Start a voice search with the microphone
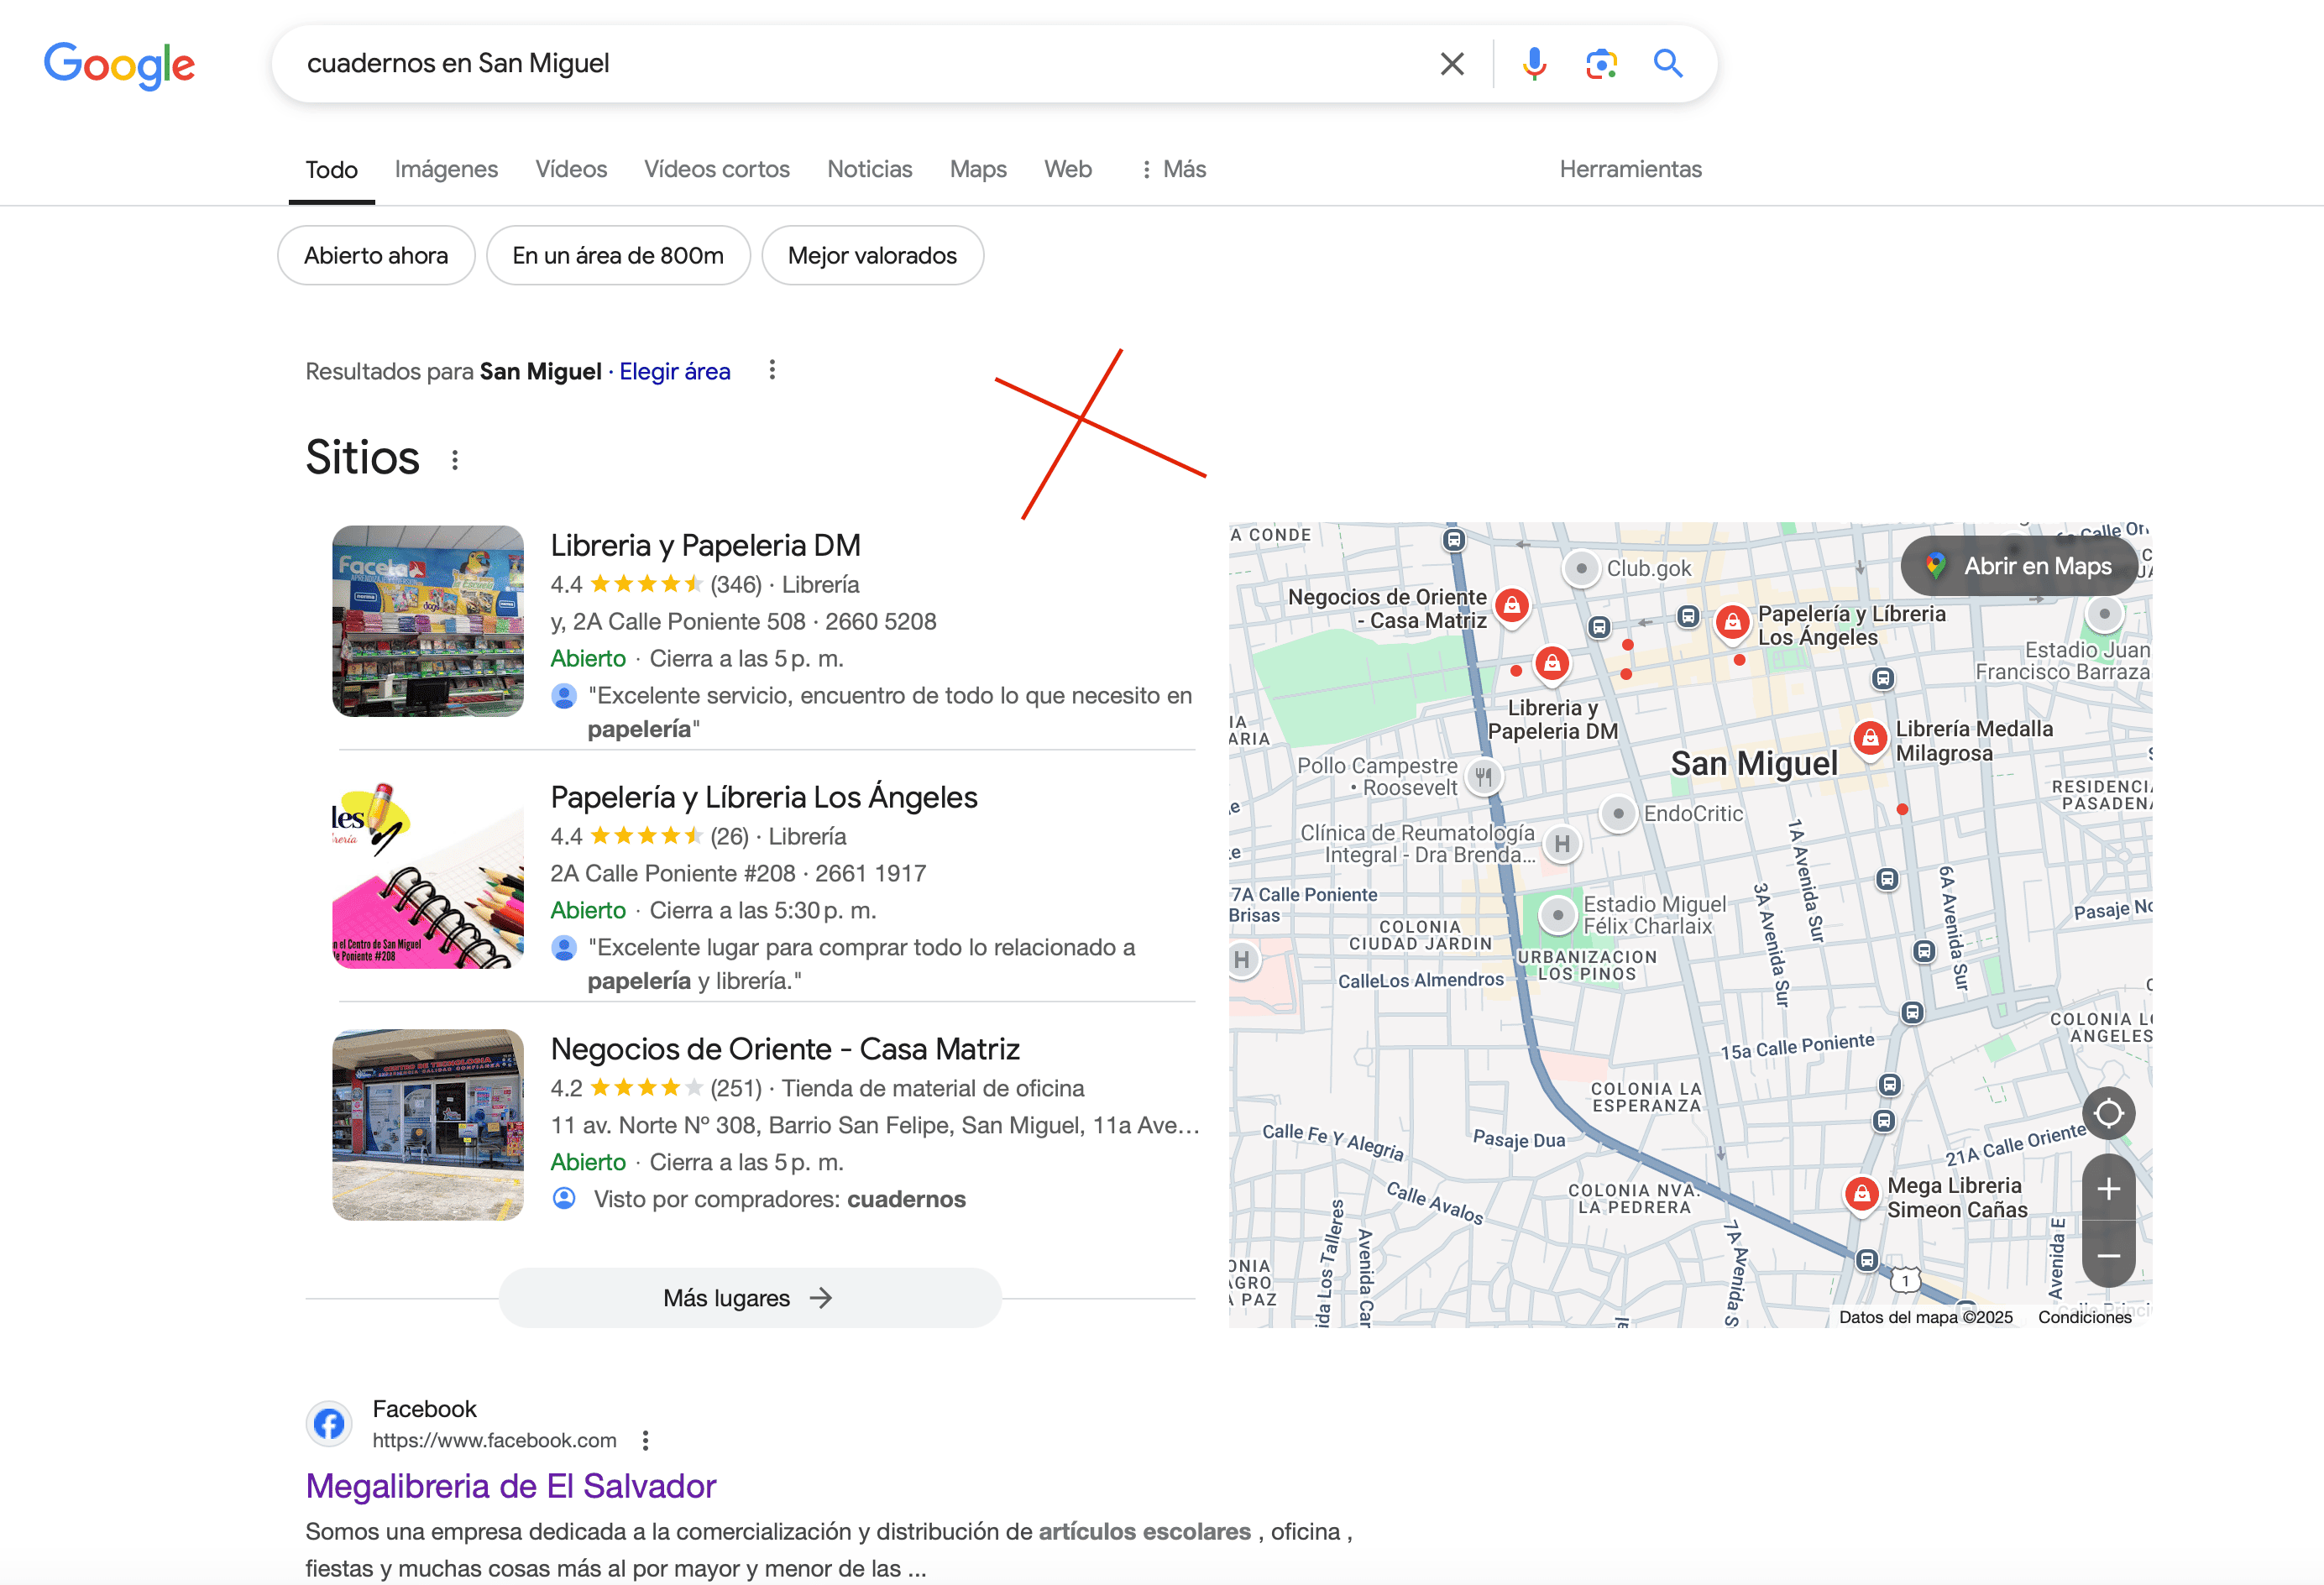Viewport: 2324px width, 1585px height. coord(1534,64)
